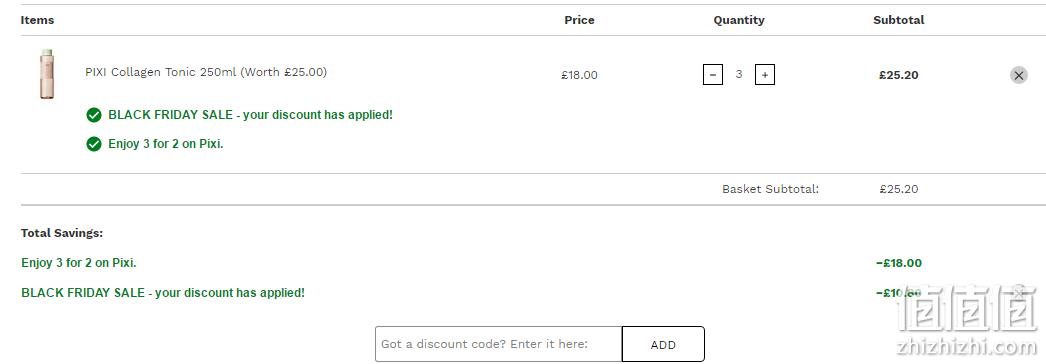The height and width of the screenshot is (364, 1046).
Task: Click the discount code input field
Action: pos(498,344)
